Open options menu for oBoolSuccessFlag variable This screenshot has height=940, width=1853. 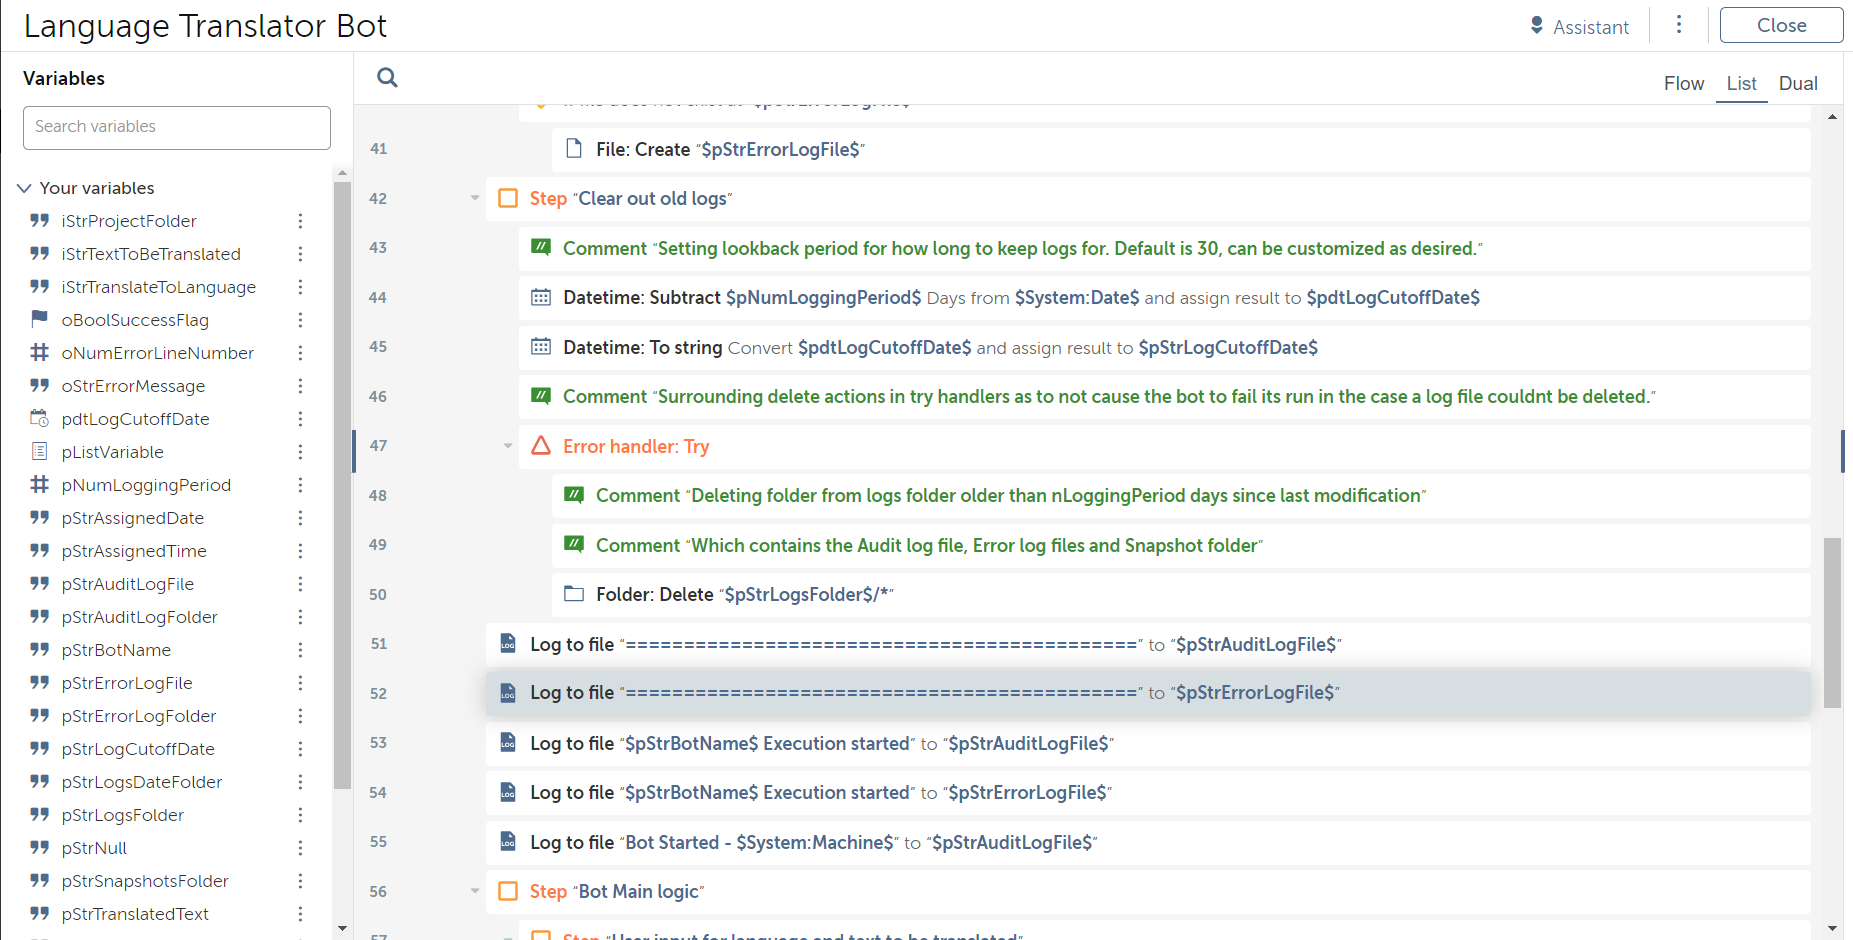300,320
